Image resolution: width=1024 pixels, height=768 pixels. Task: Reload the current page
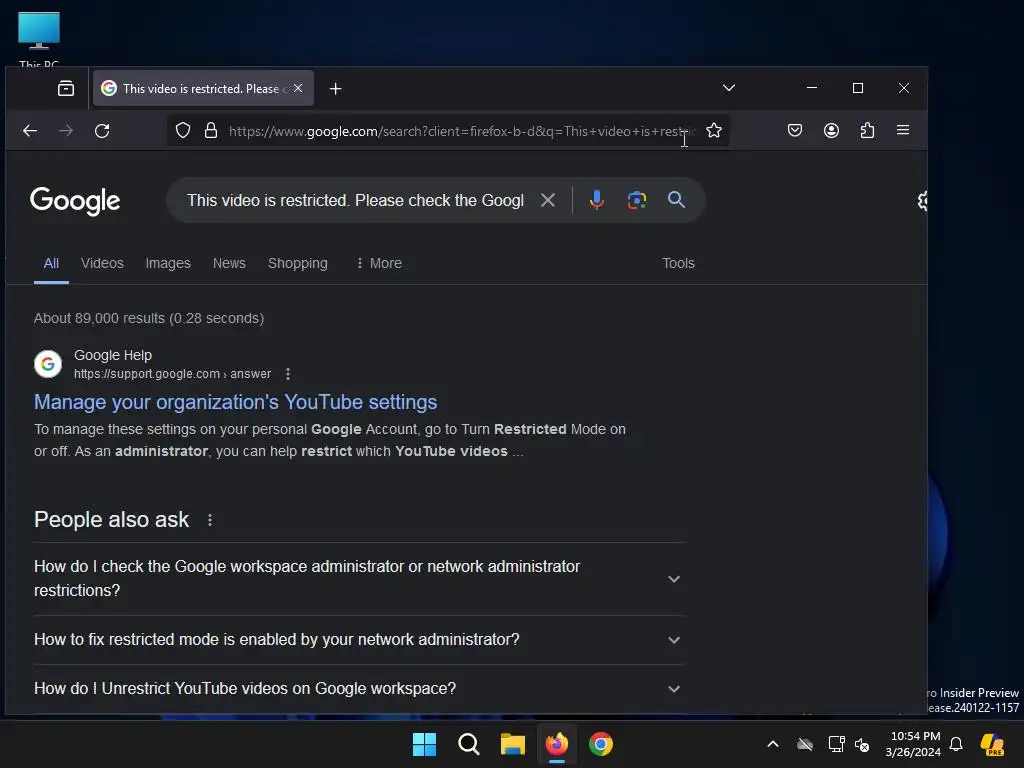[102, 131]
